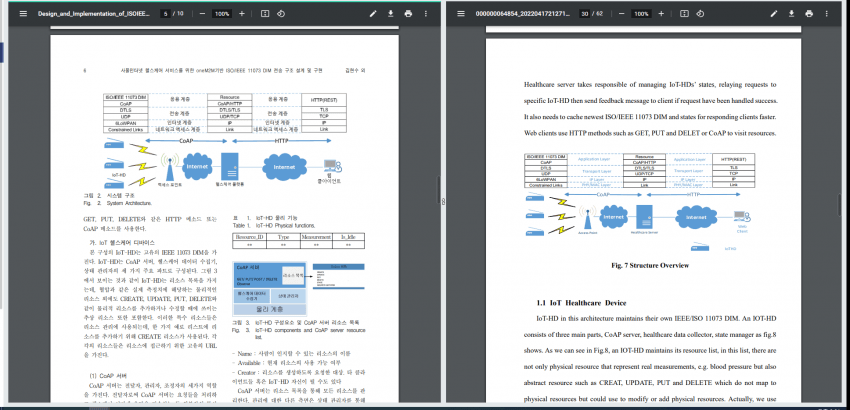
Task: Click Healthcare server tower icon in right diagram
Action: 643,217
